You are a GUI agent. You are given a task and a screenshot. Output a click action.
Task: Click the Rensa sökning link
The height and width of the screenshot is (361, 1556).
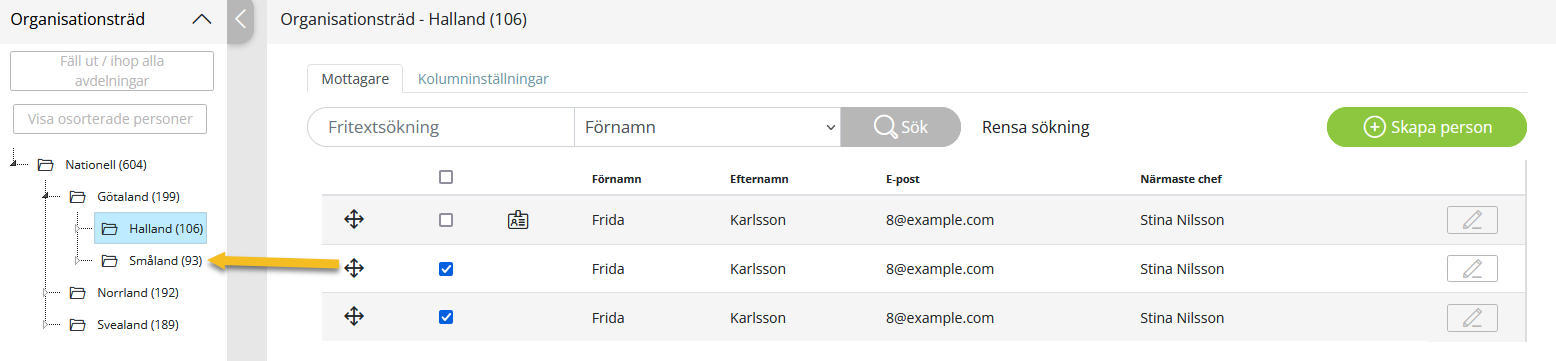pos(1036,128)
